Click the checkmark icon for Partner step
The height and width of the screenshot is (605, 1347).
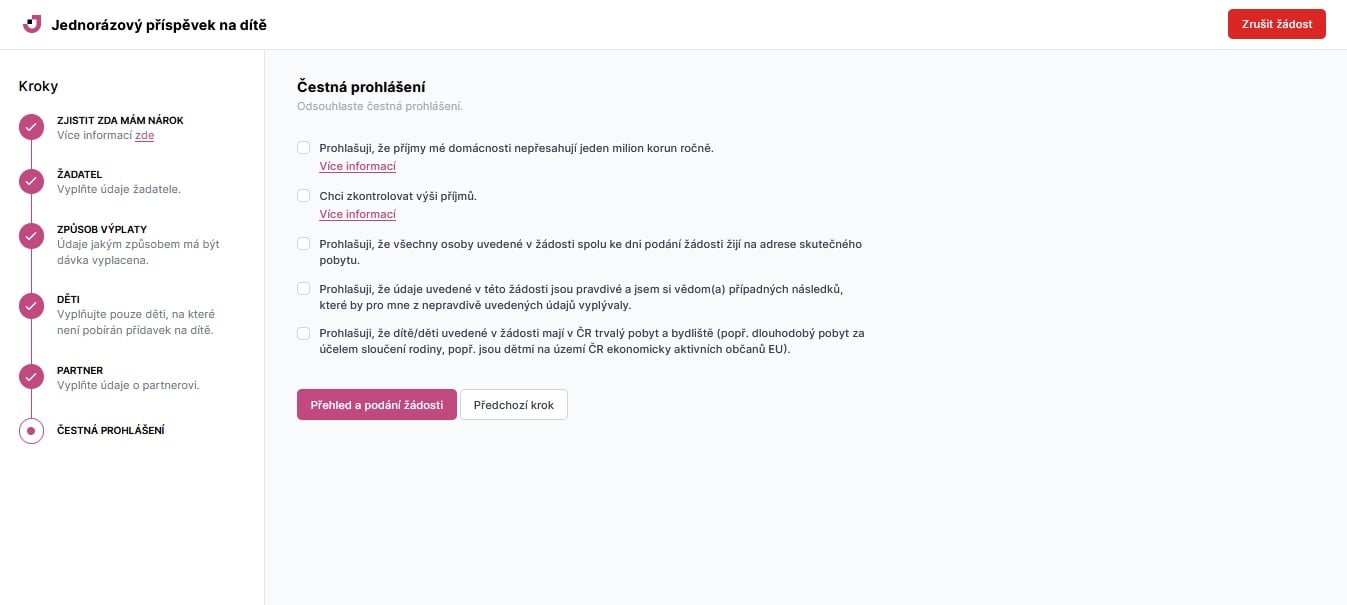coord(31,377)
